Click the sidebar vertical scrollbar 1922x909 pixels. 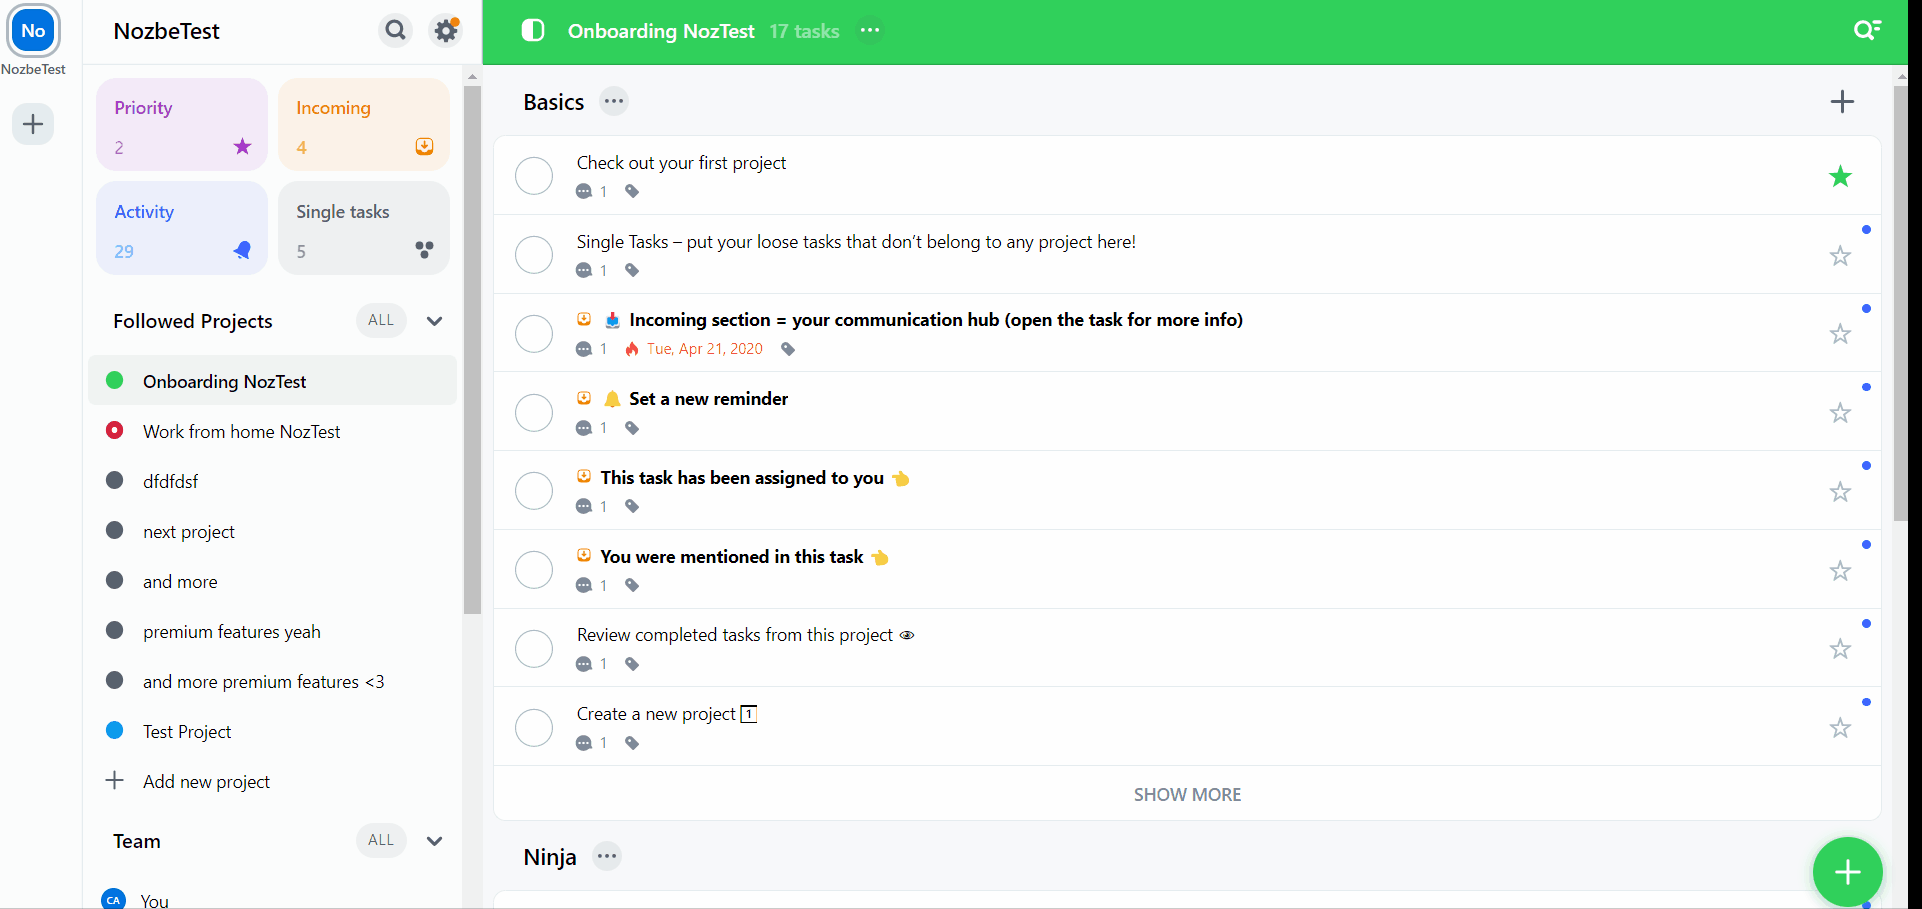coord(472,349)
